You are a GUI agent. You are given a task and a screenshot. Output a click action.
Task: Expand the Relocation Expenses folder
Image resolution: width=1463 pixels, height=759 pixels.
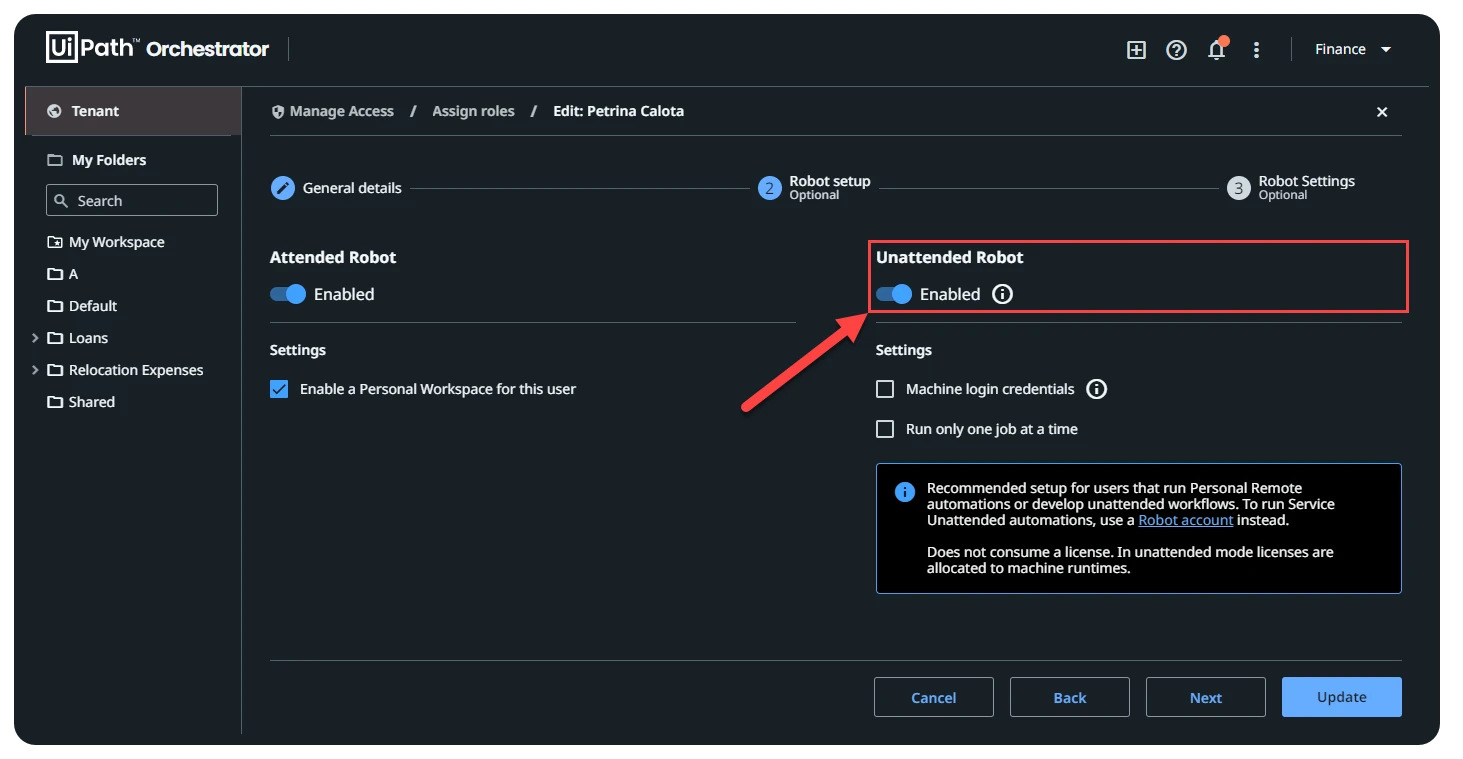[x=36, y=370]
